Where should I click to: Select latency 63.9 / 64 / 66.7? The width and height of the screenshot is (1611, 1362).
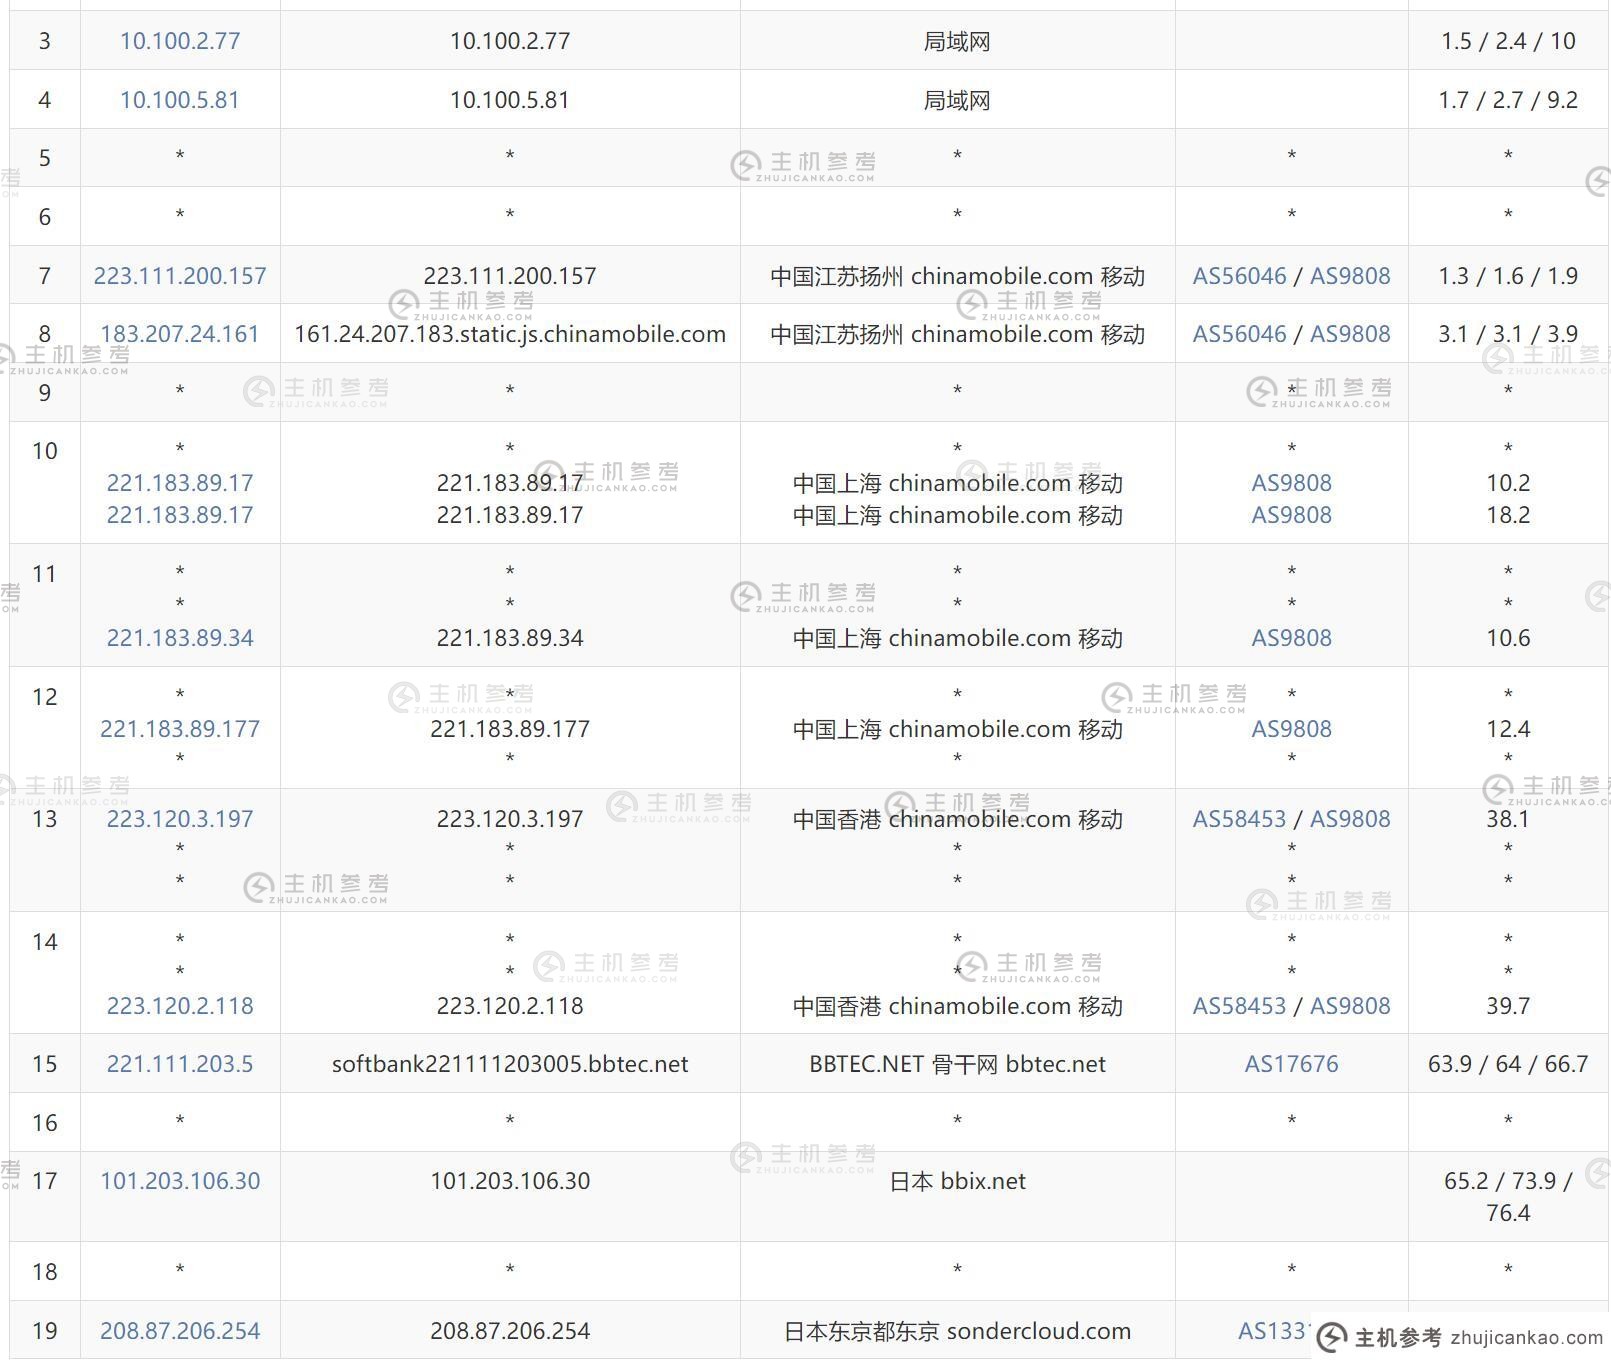coord(1508,1064)
